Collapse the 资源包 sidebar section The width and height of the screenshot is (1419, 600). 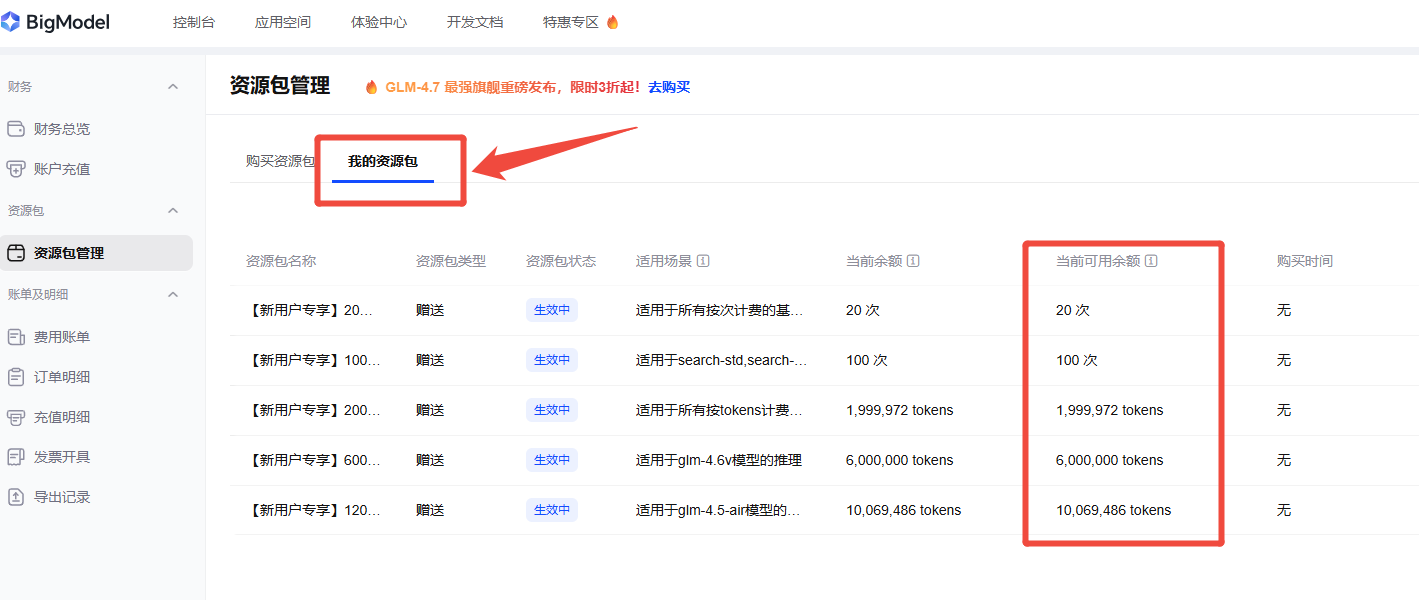172,210
